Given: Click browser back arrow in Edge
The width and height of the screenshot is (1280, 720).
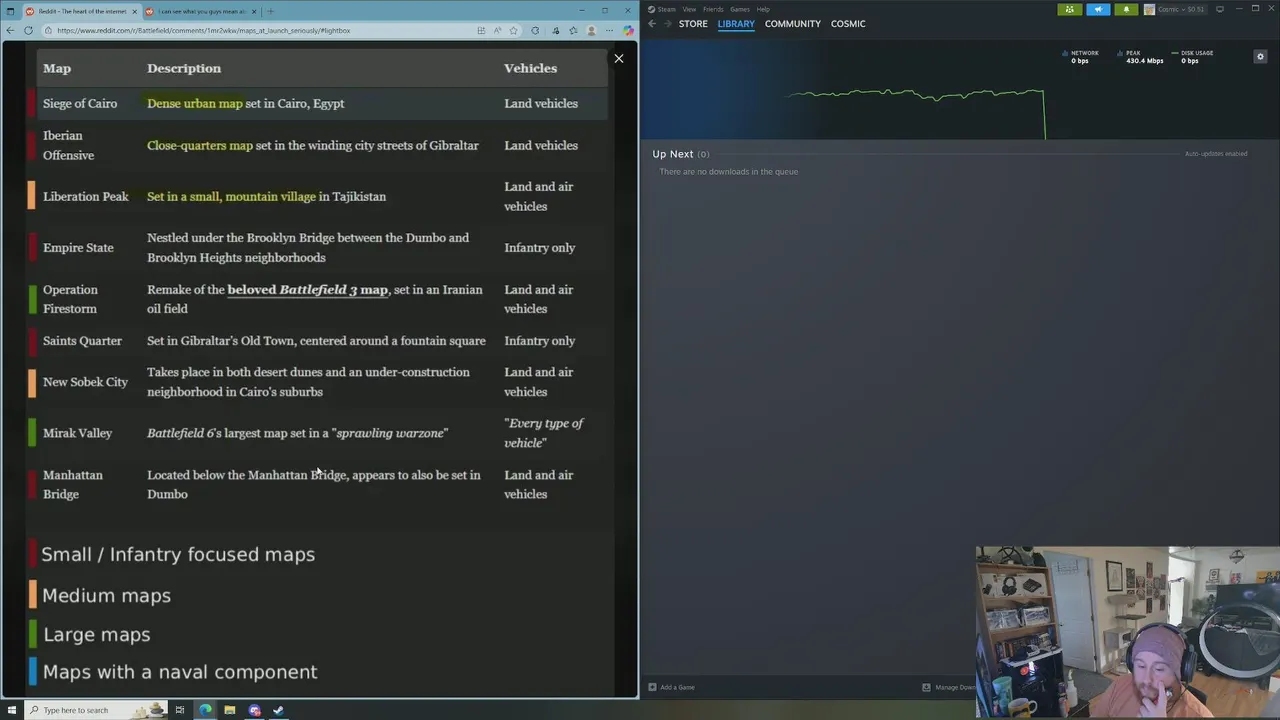Looking at the screenshot, I should click(x=10, y=30).
